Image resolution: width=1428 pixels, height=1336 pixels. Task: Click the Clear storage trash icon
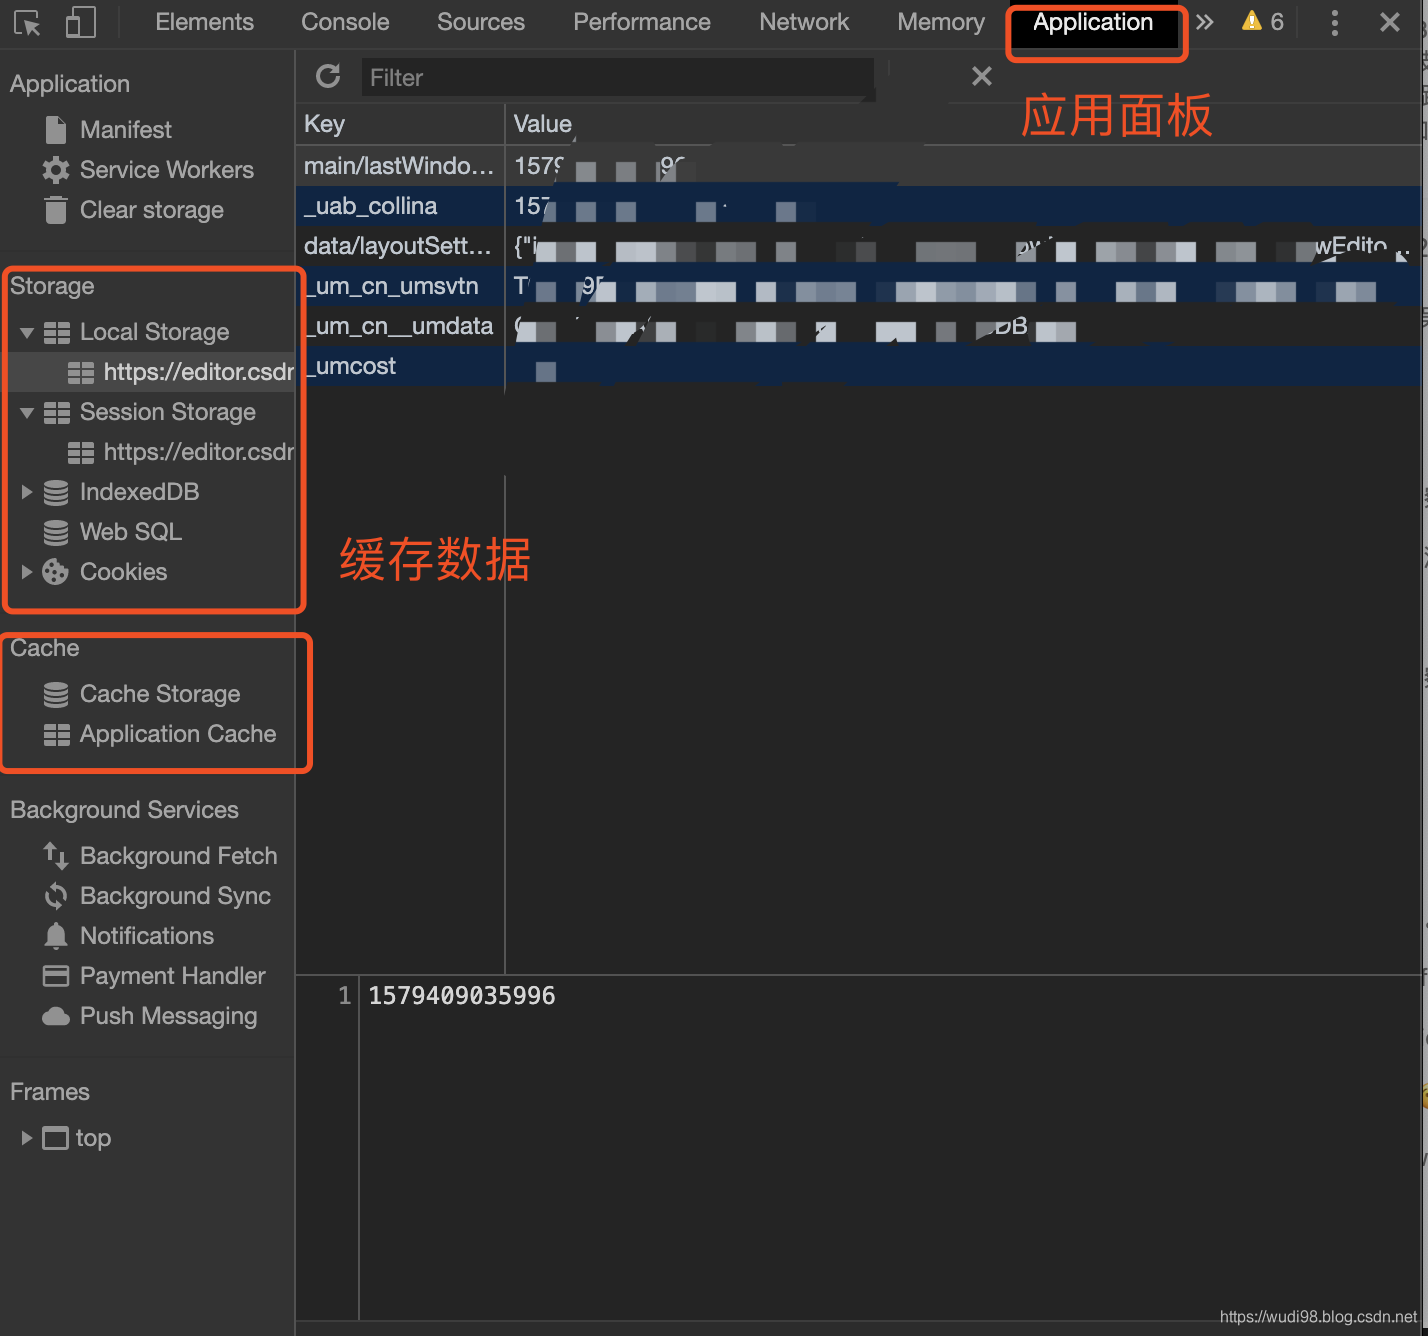[56, 210]
